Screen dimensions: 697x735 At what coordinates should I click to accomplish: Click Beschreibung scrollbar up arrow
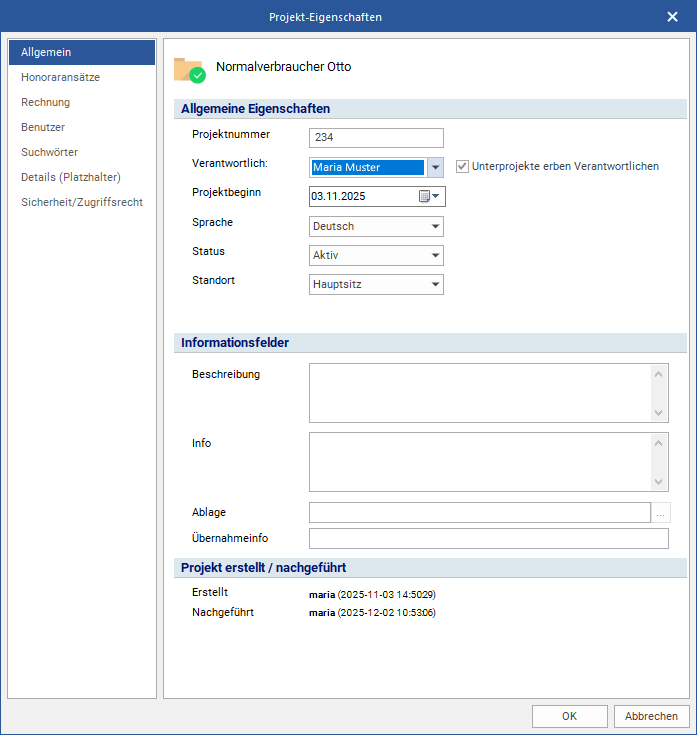tap(659, 374)
